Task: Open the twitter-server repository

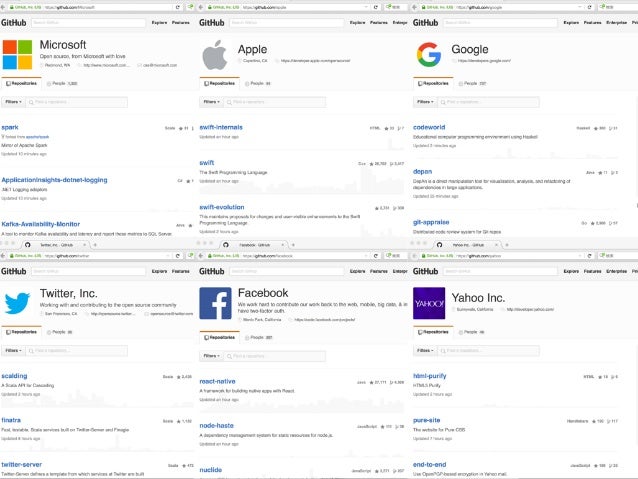Action: click(x=22, y=464)
